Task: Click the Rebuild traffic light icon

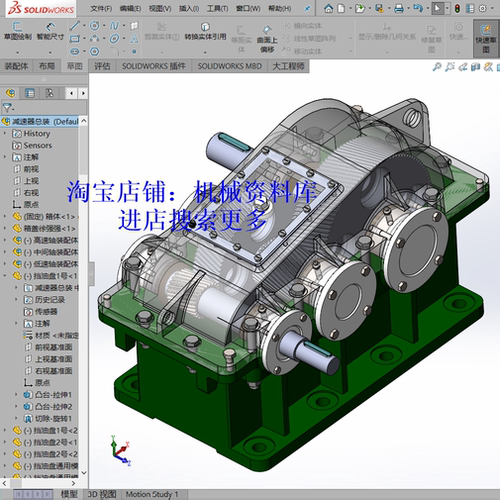Action: [x=457, y=8]
